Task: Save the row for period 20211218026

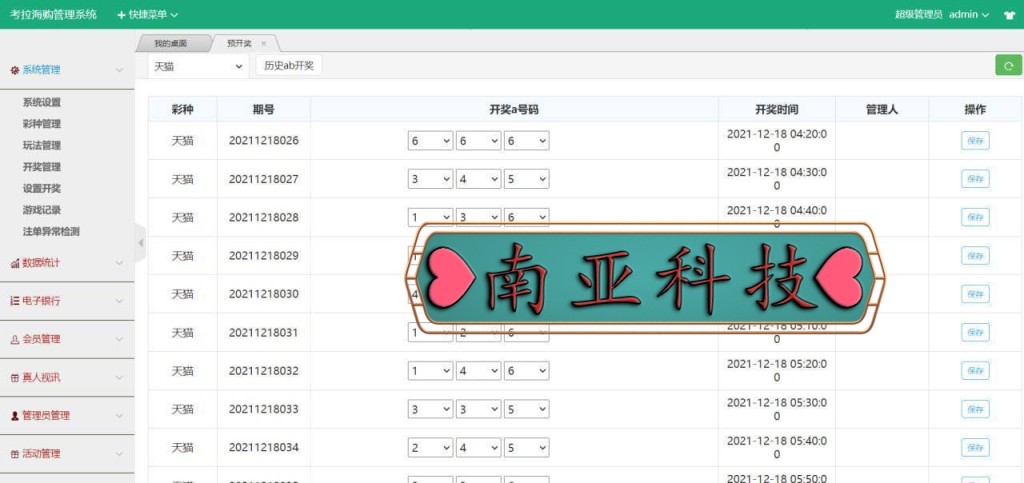Action: click(975, 140)
